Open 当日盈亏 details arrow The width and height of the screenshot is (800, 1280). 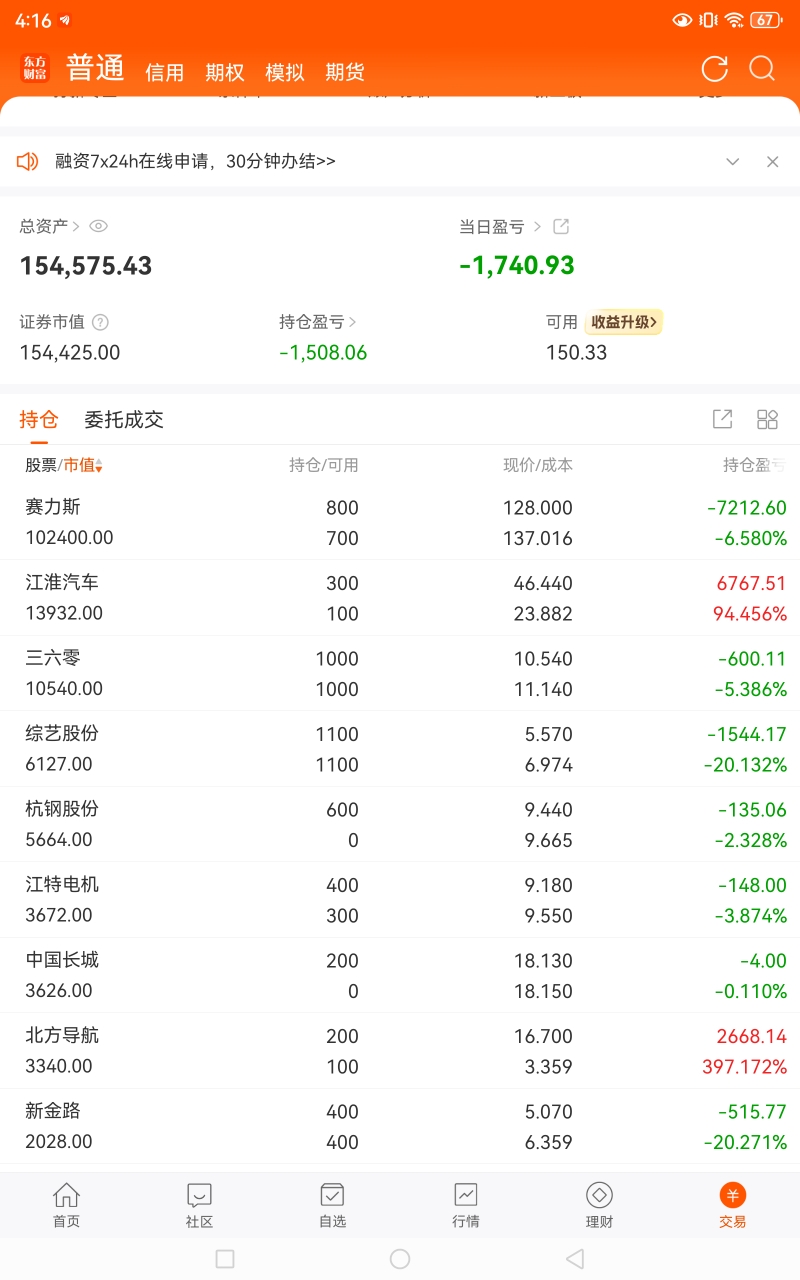[537, 227]
